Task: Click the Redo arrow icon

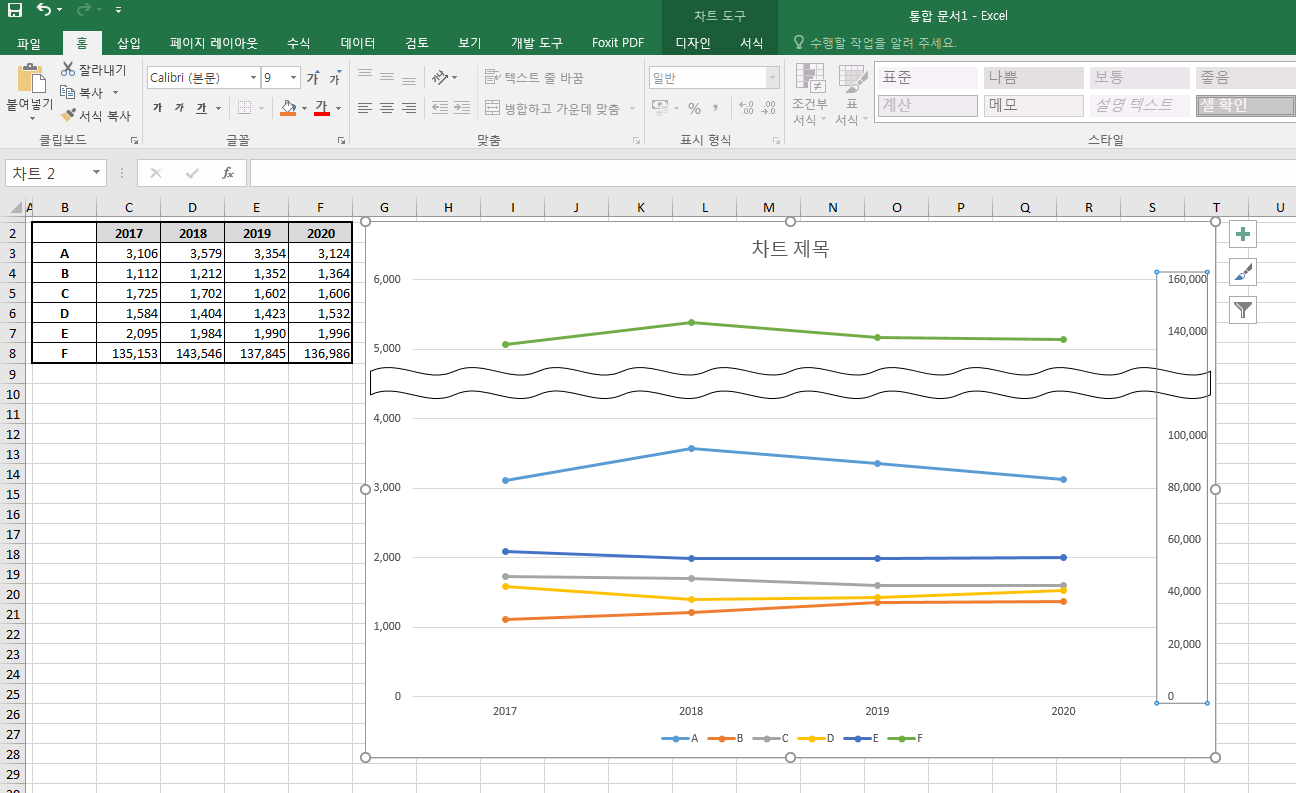Action: (x=84, y=10)
